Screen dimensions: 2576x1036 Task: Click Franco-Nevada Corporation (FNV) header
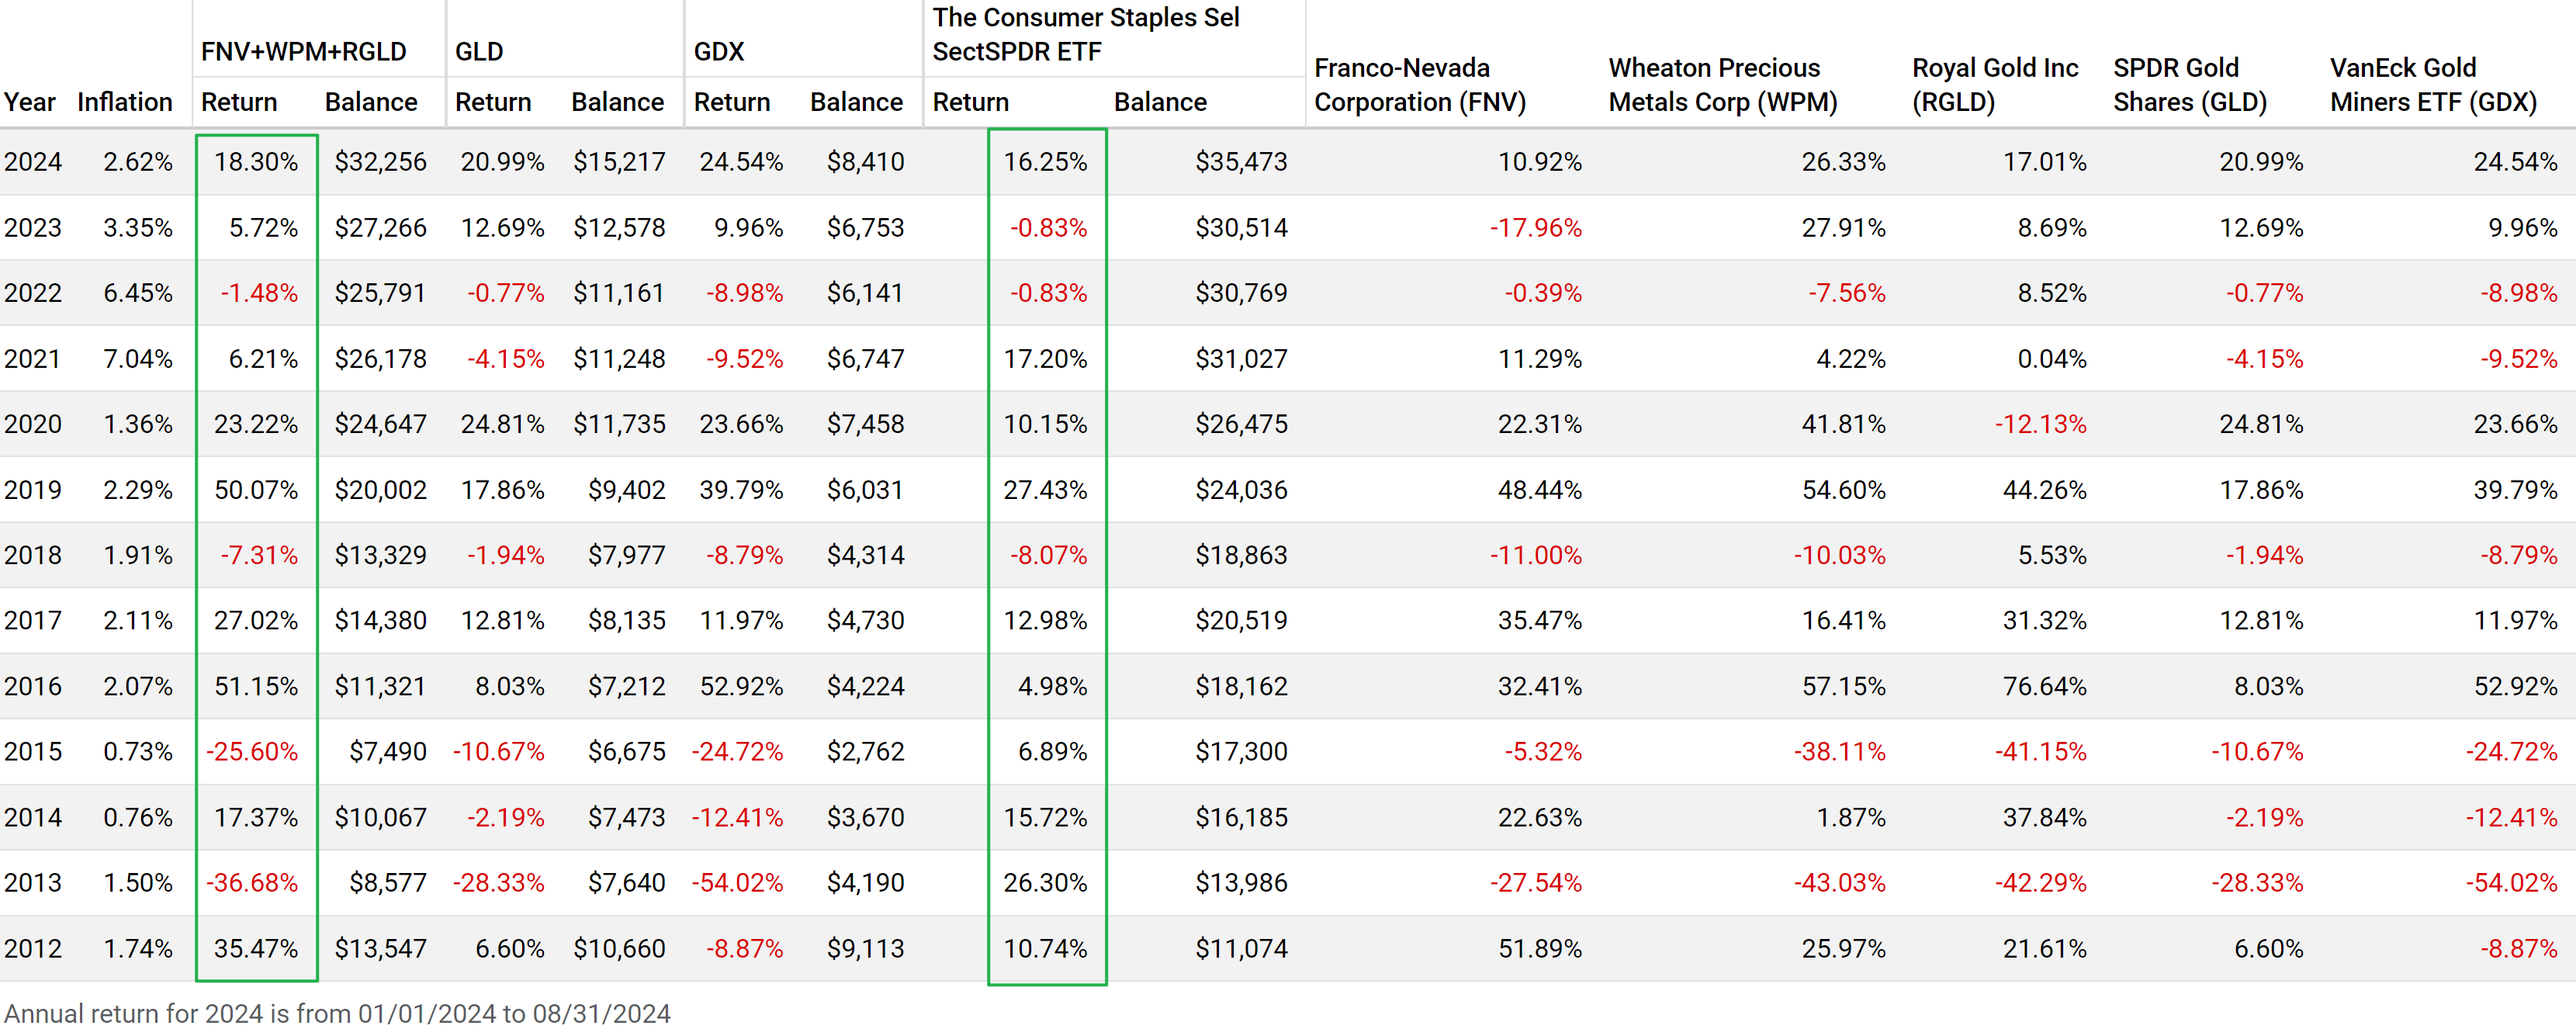[x=1419, y=85]
